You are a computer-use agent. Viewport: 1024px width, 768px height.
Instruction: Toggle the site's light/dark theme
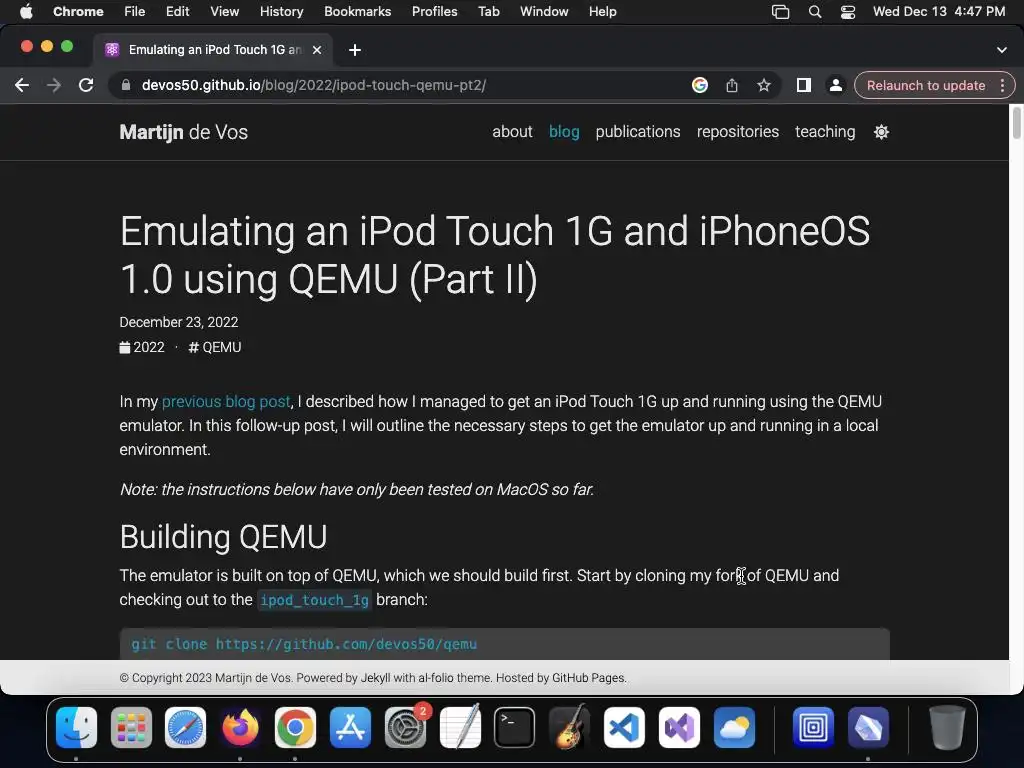click(881, 132)
